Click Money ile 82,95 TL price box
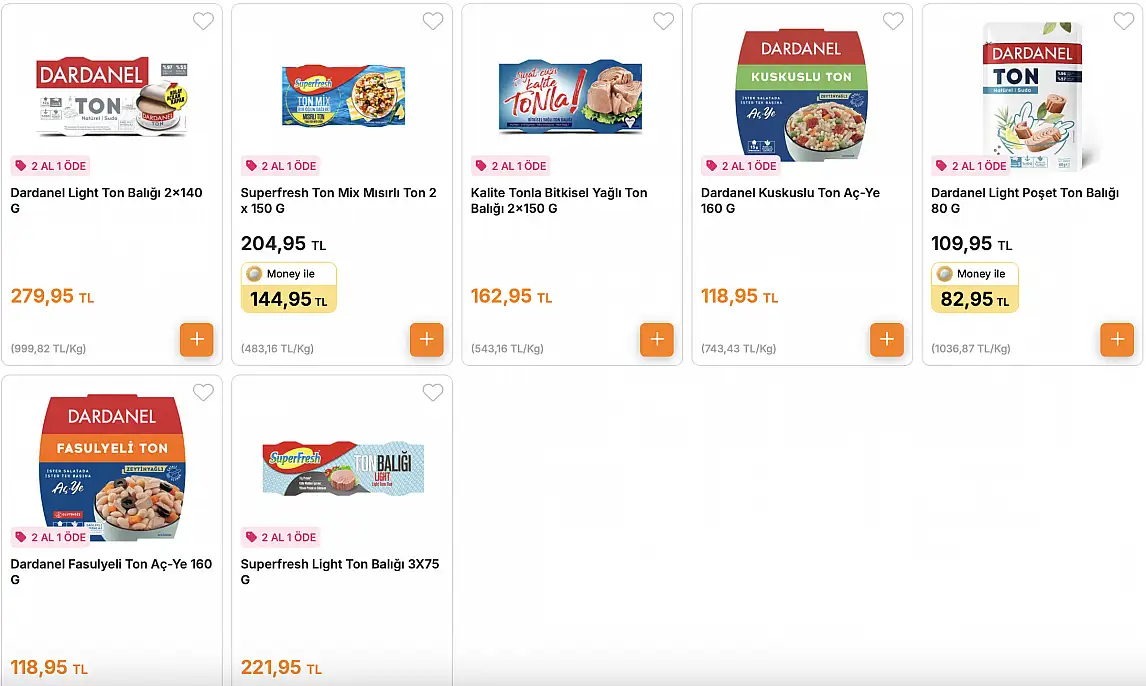This screenshot has width=1146, height=686. pos(974,288)
